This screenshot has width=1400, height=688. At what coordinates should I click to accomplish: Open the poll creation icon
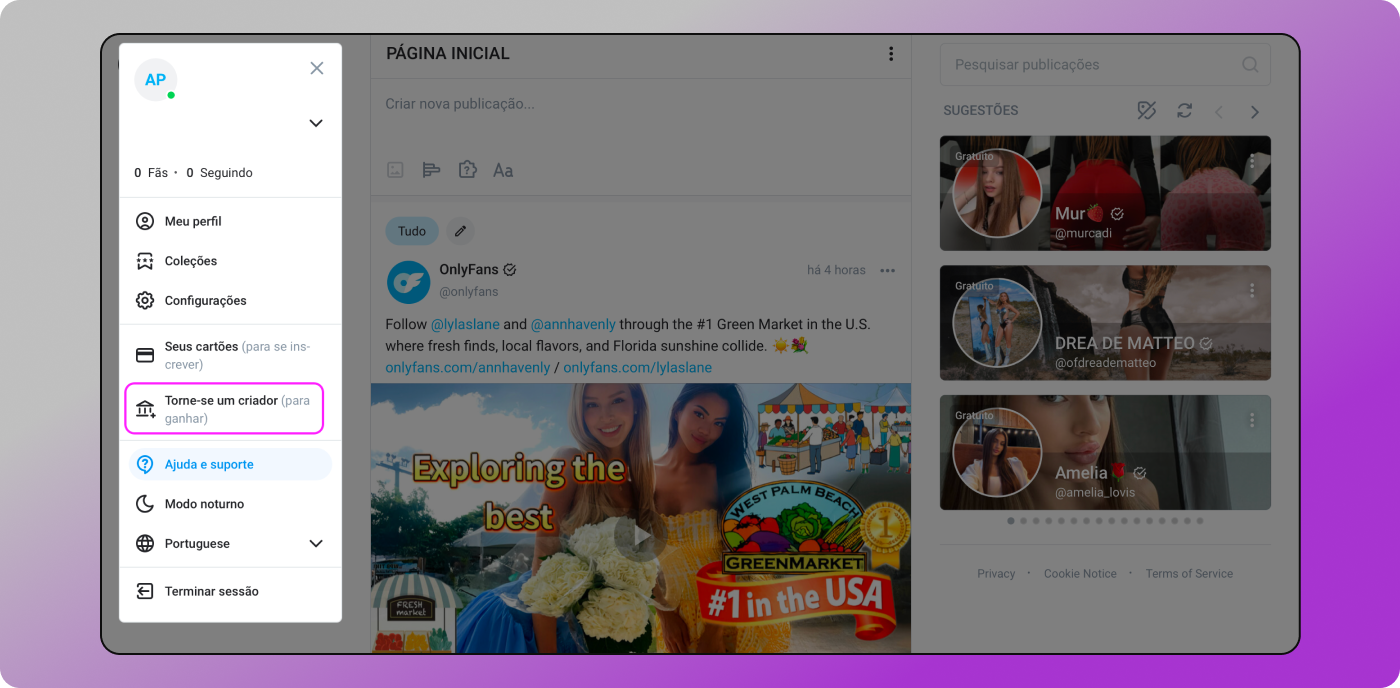tap(431, 169)
